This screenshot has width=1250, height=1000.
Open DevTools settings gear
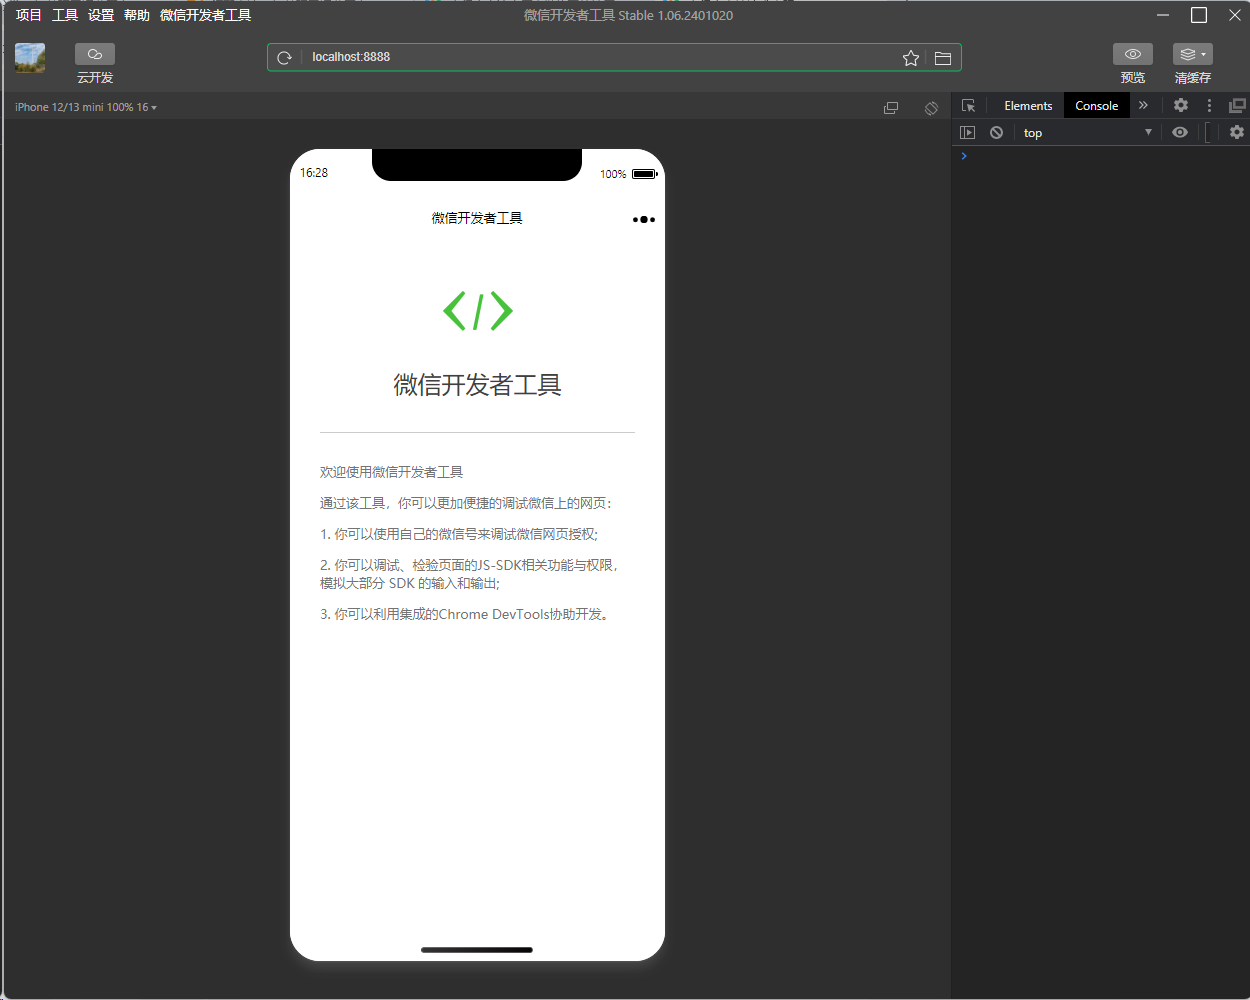coord(1181,105)
